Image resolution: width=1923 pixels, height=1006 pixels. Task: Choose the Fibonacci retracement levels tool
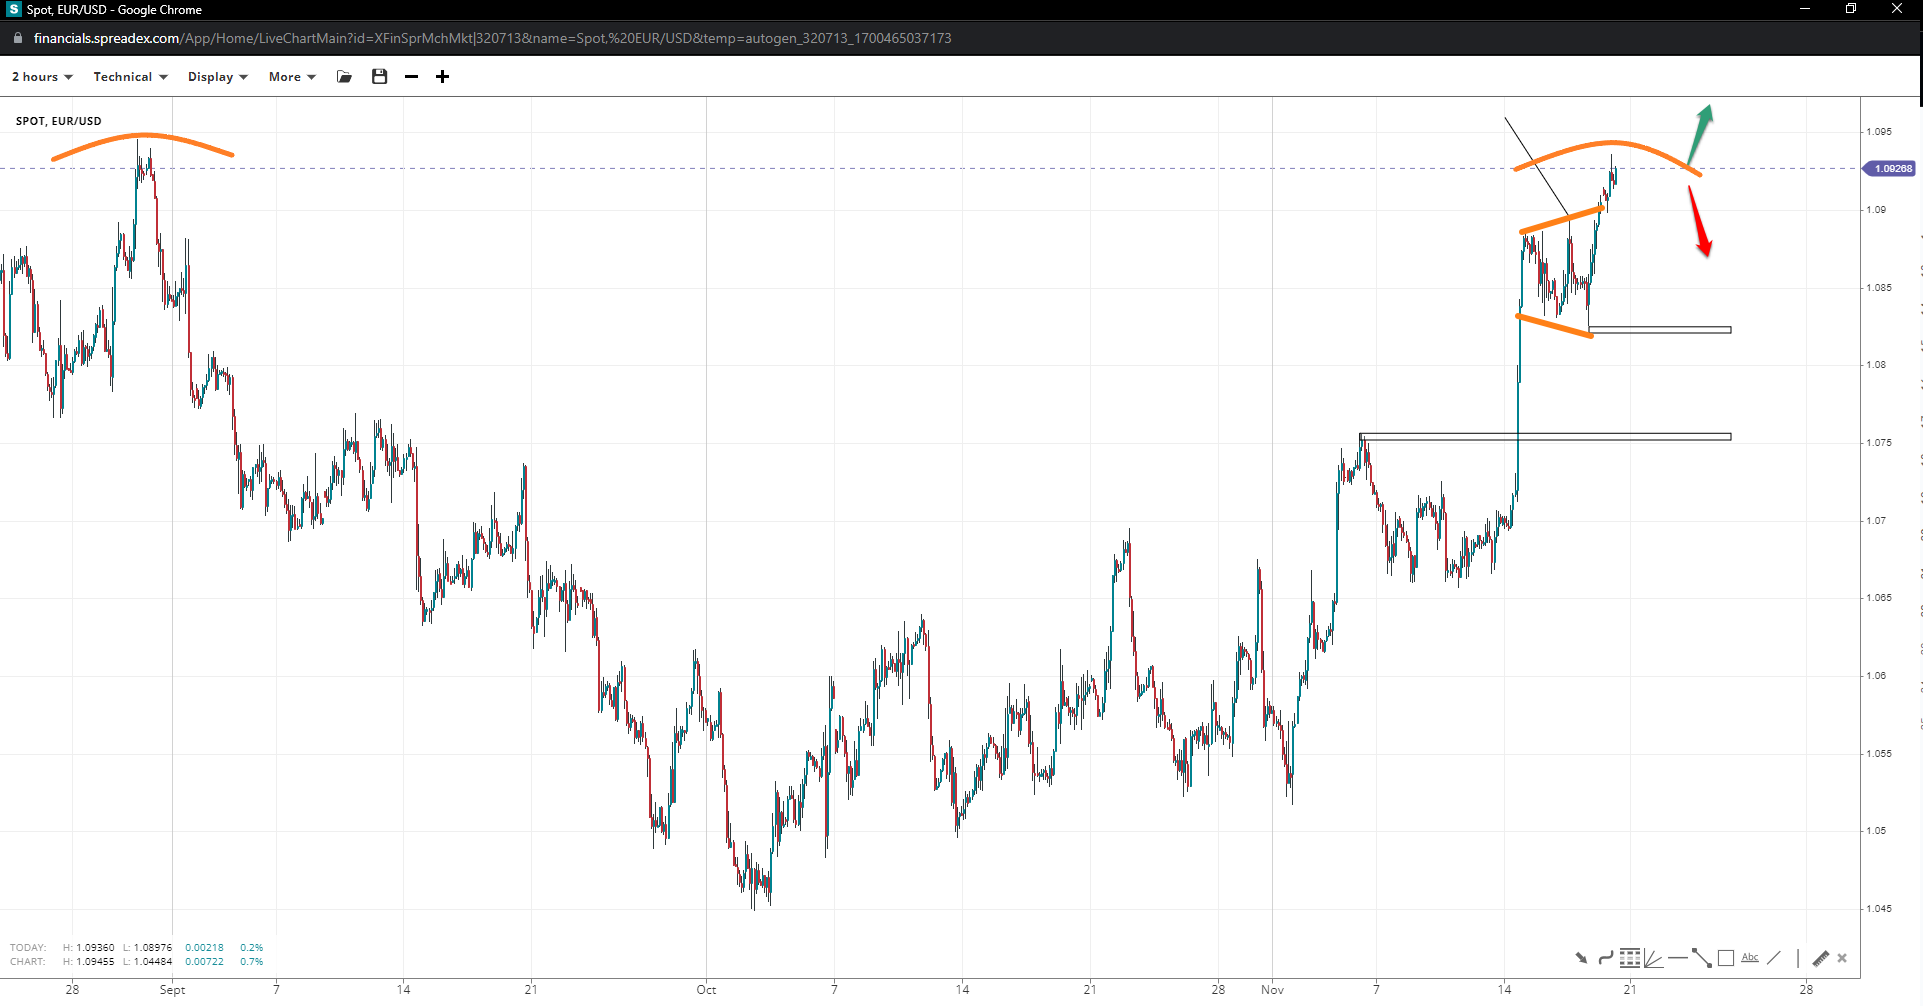point(1630,958)
